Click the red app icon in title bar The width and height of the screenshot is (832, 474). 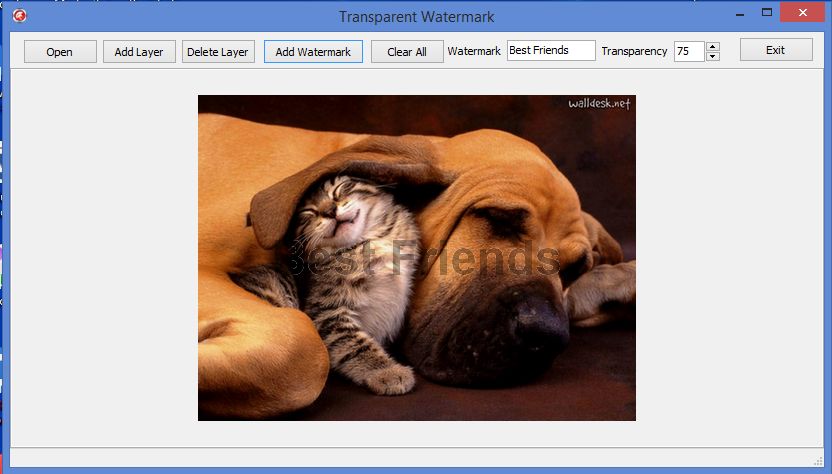coord(20,16)
